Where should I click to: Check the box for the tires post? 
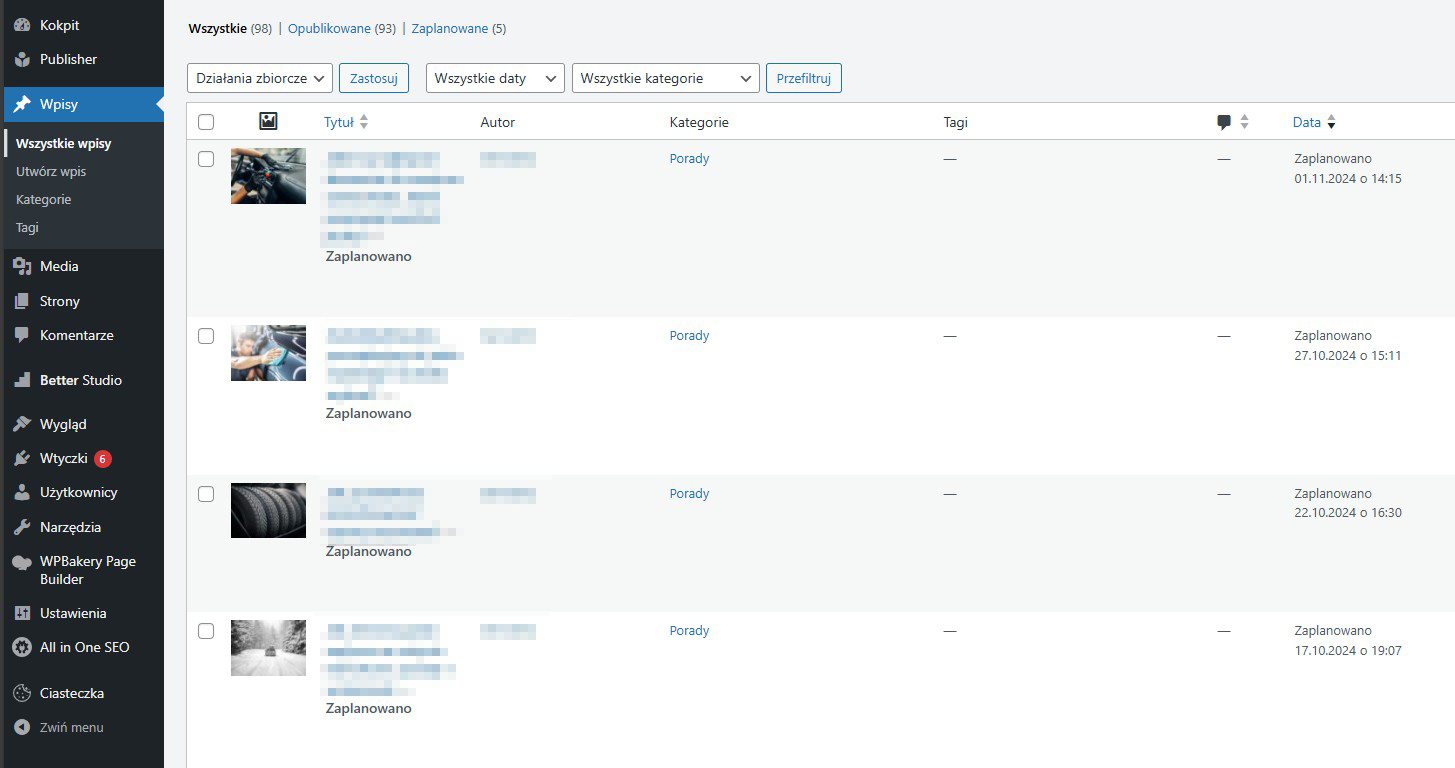pyautogui.click(x=206, y=494)
